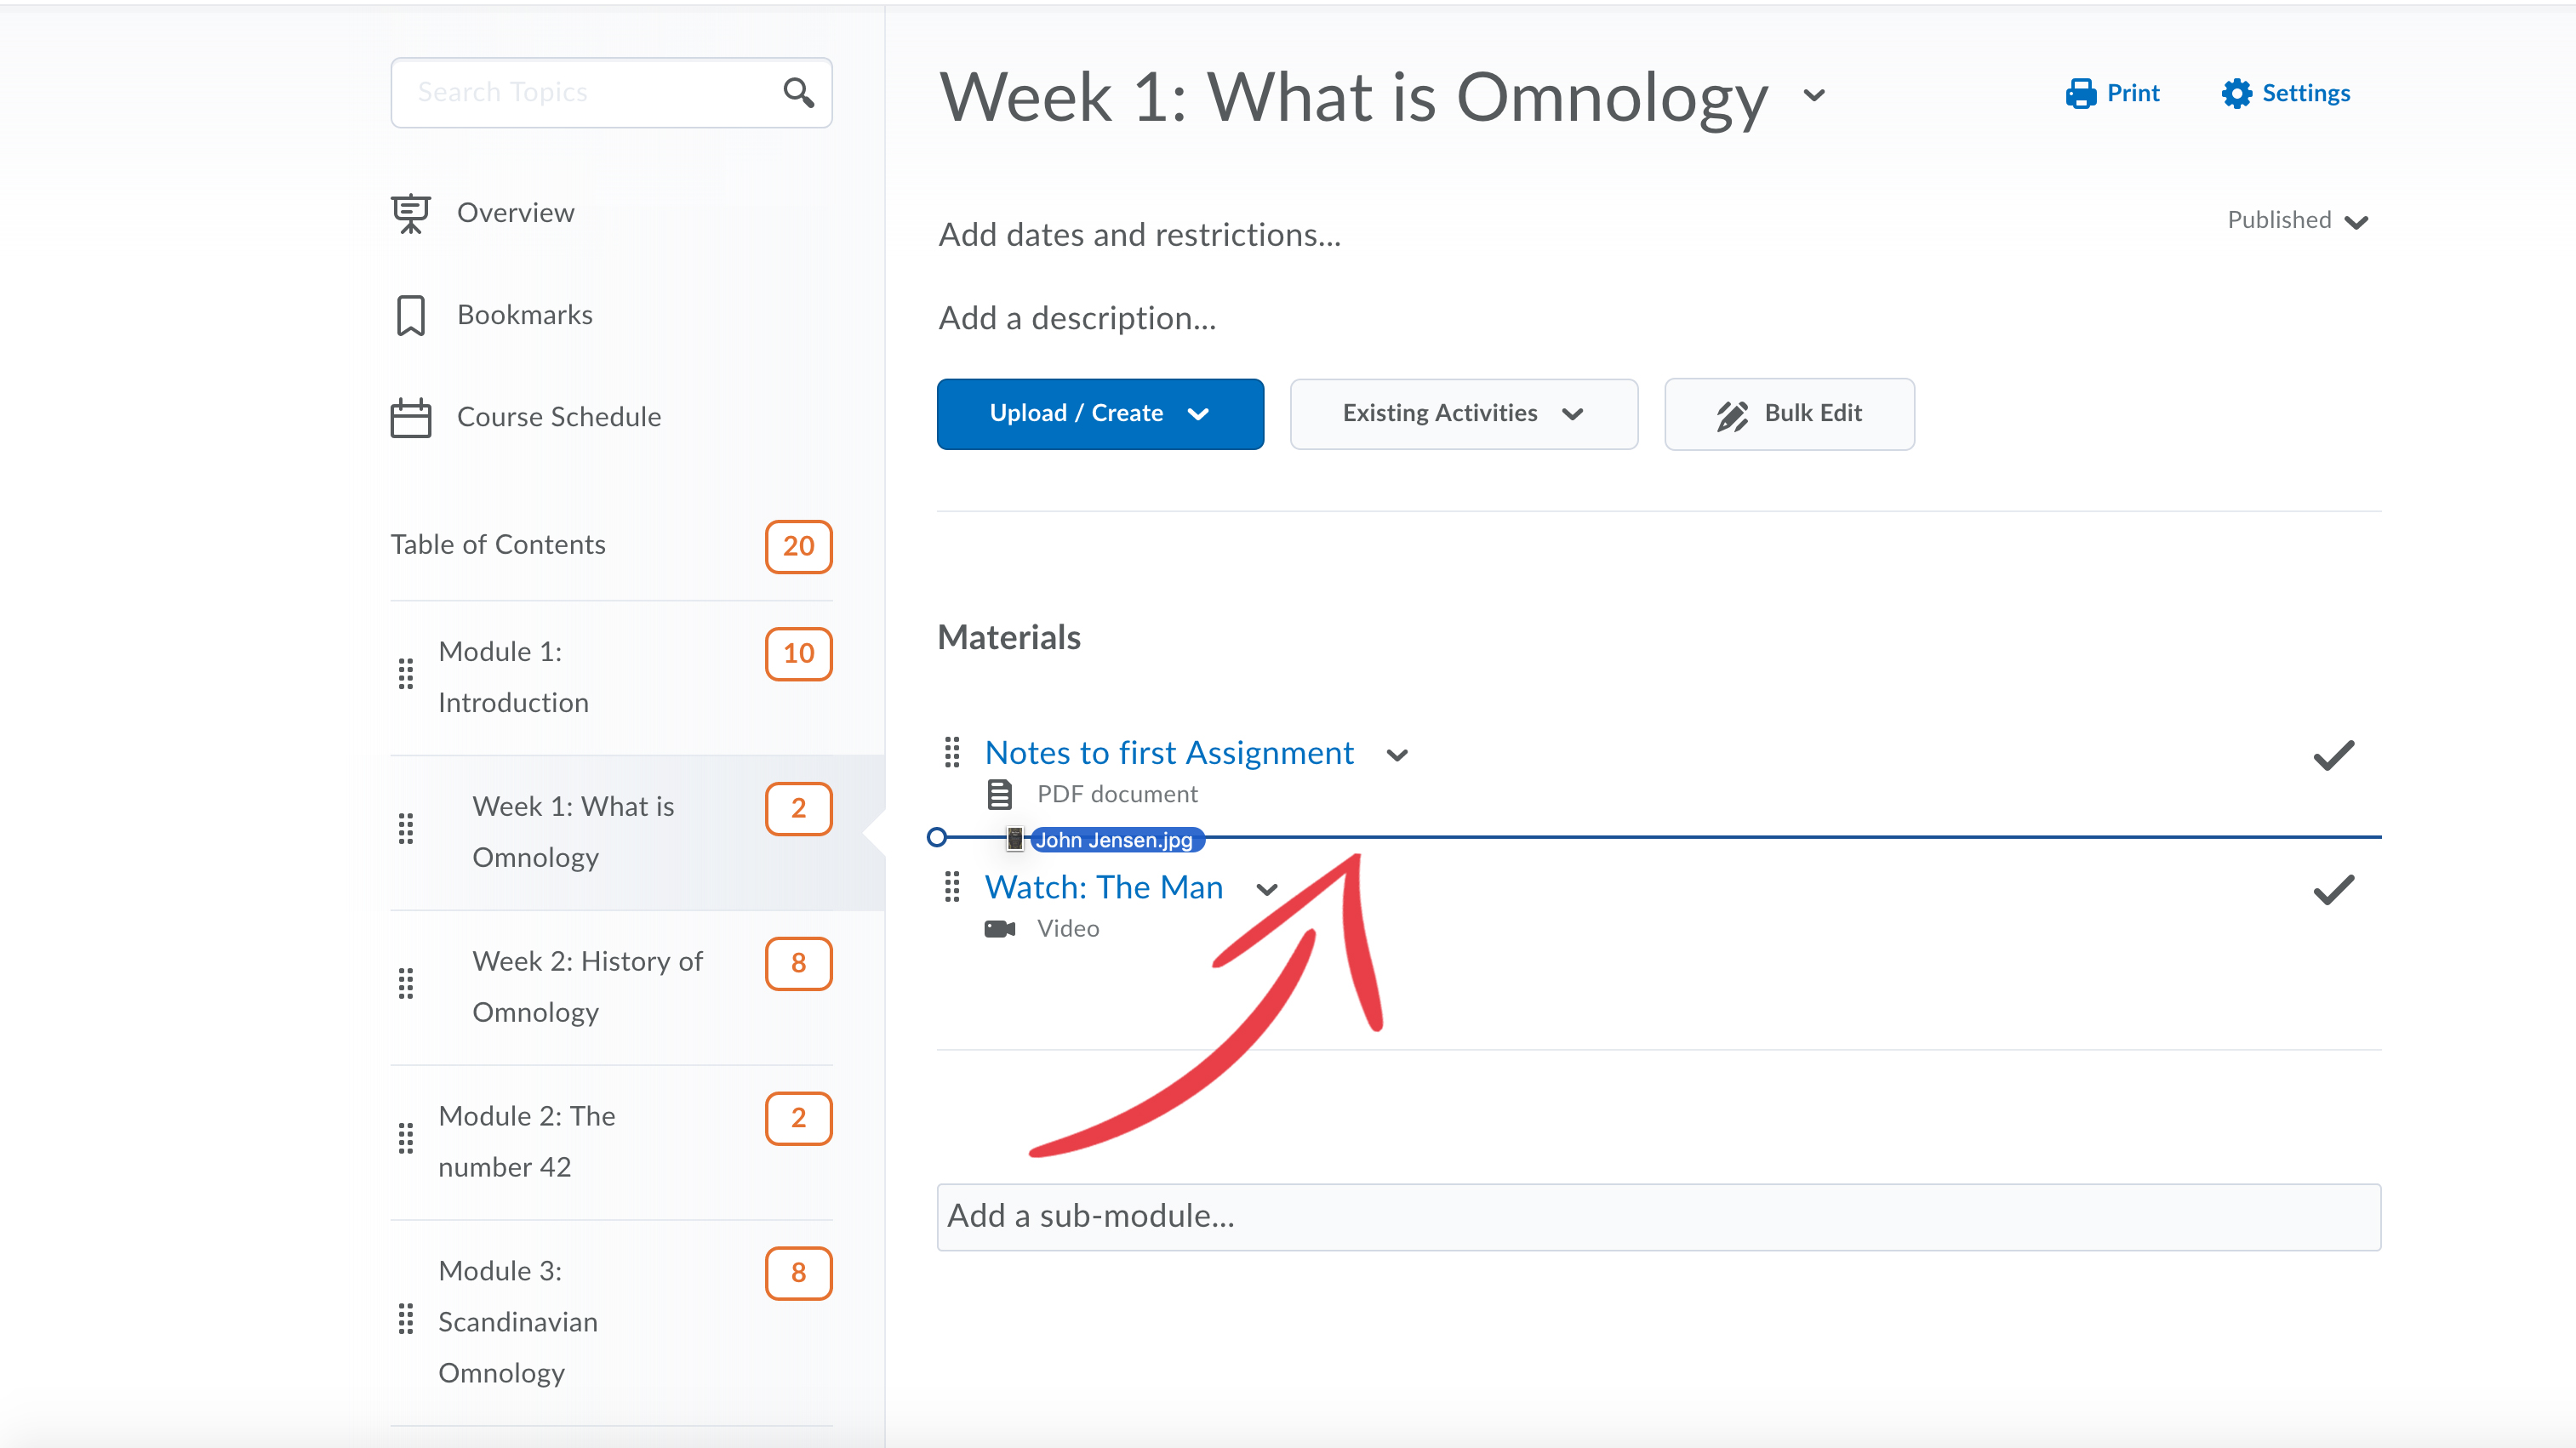Click the search magnifier icon
2576x1448 pixels.
point(797,93)
